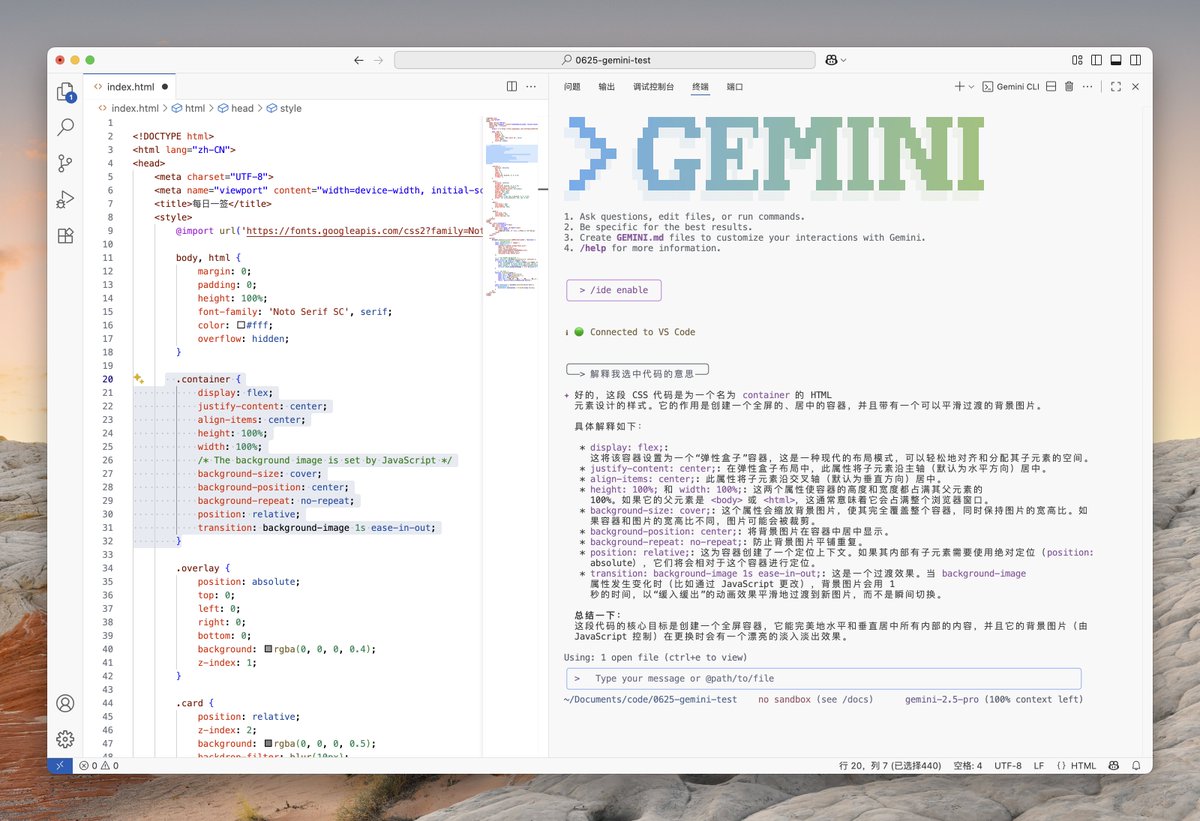
Task: Select the index.html editor tab
Action: (x=130, y=87)
